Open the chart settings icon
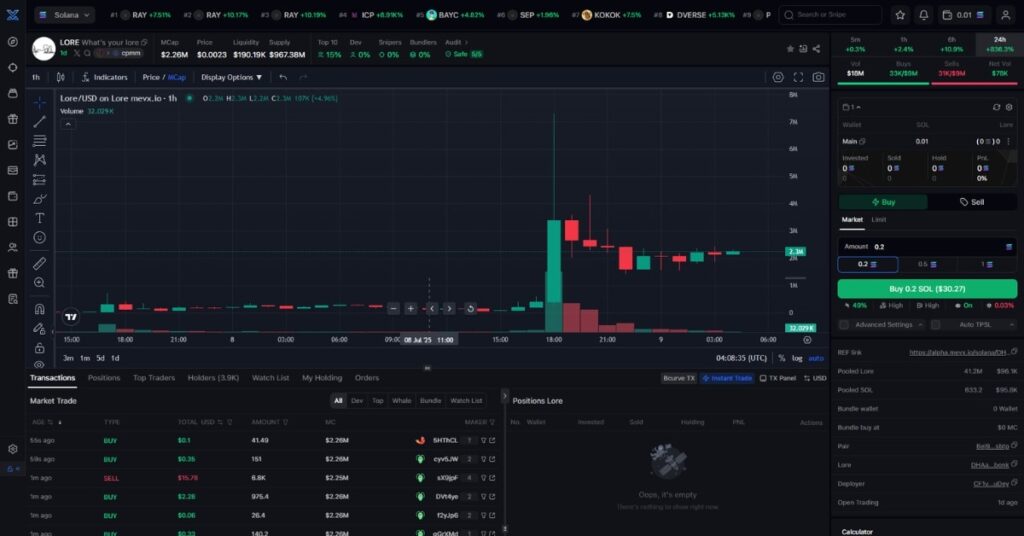The image size is (1024, 536). coord(778,77)
